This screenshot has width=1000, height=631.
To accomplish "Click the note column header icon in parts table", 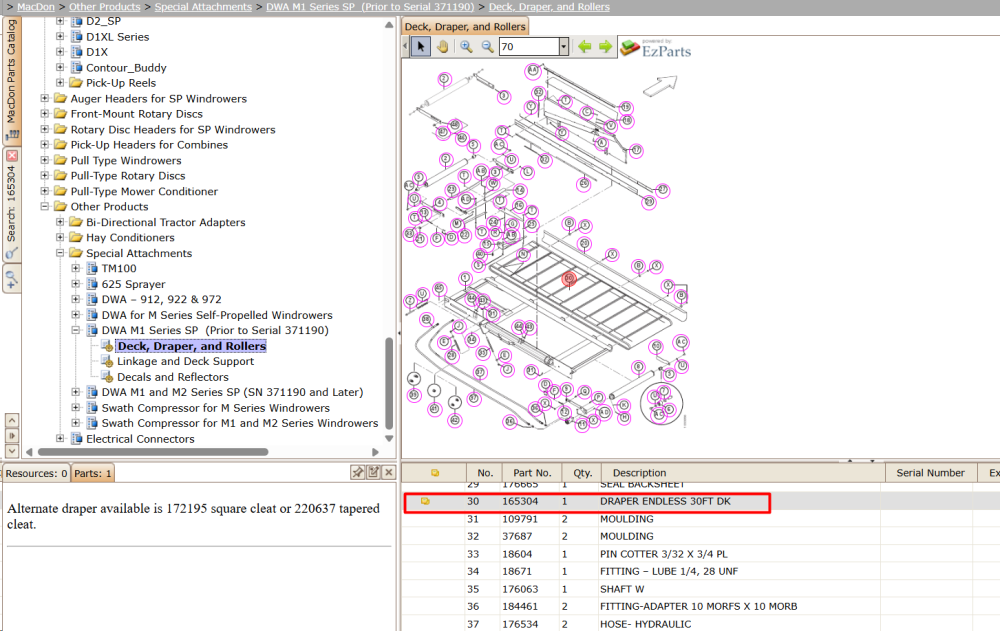I will click(435, 473).
